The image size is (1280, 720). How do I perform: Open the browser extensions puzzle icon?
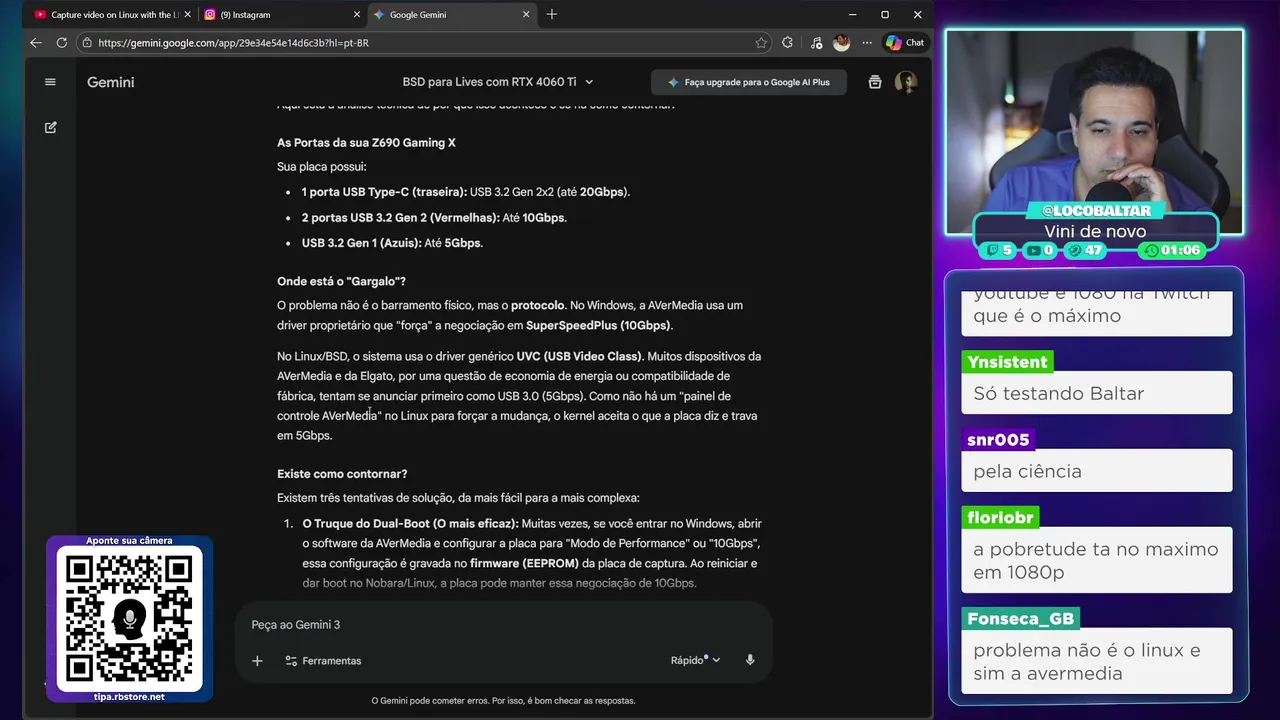pos(788,43)
